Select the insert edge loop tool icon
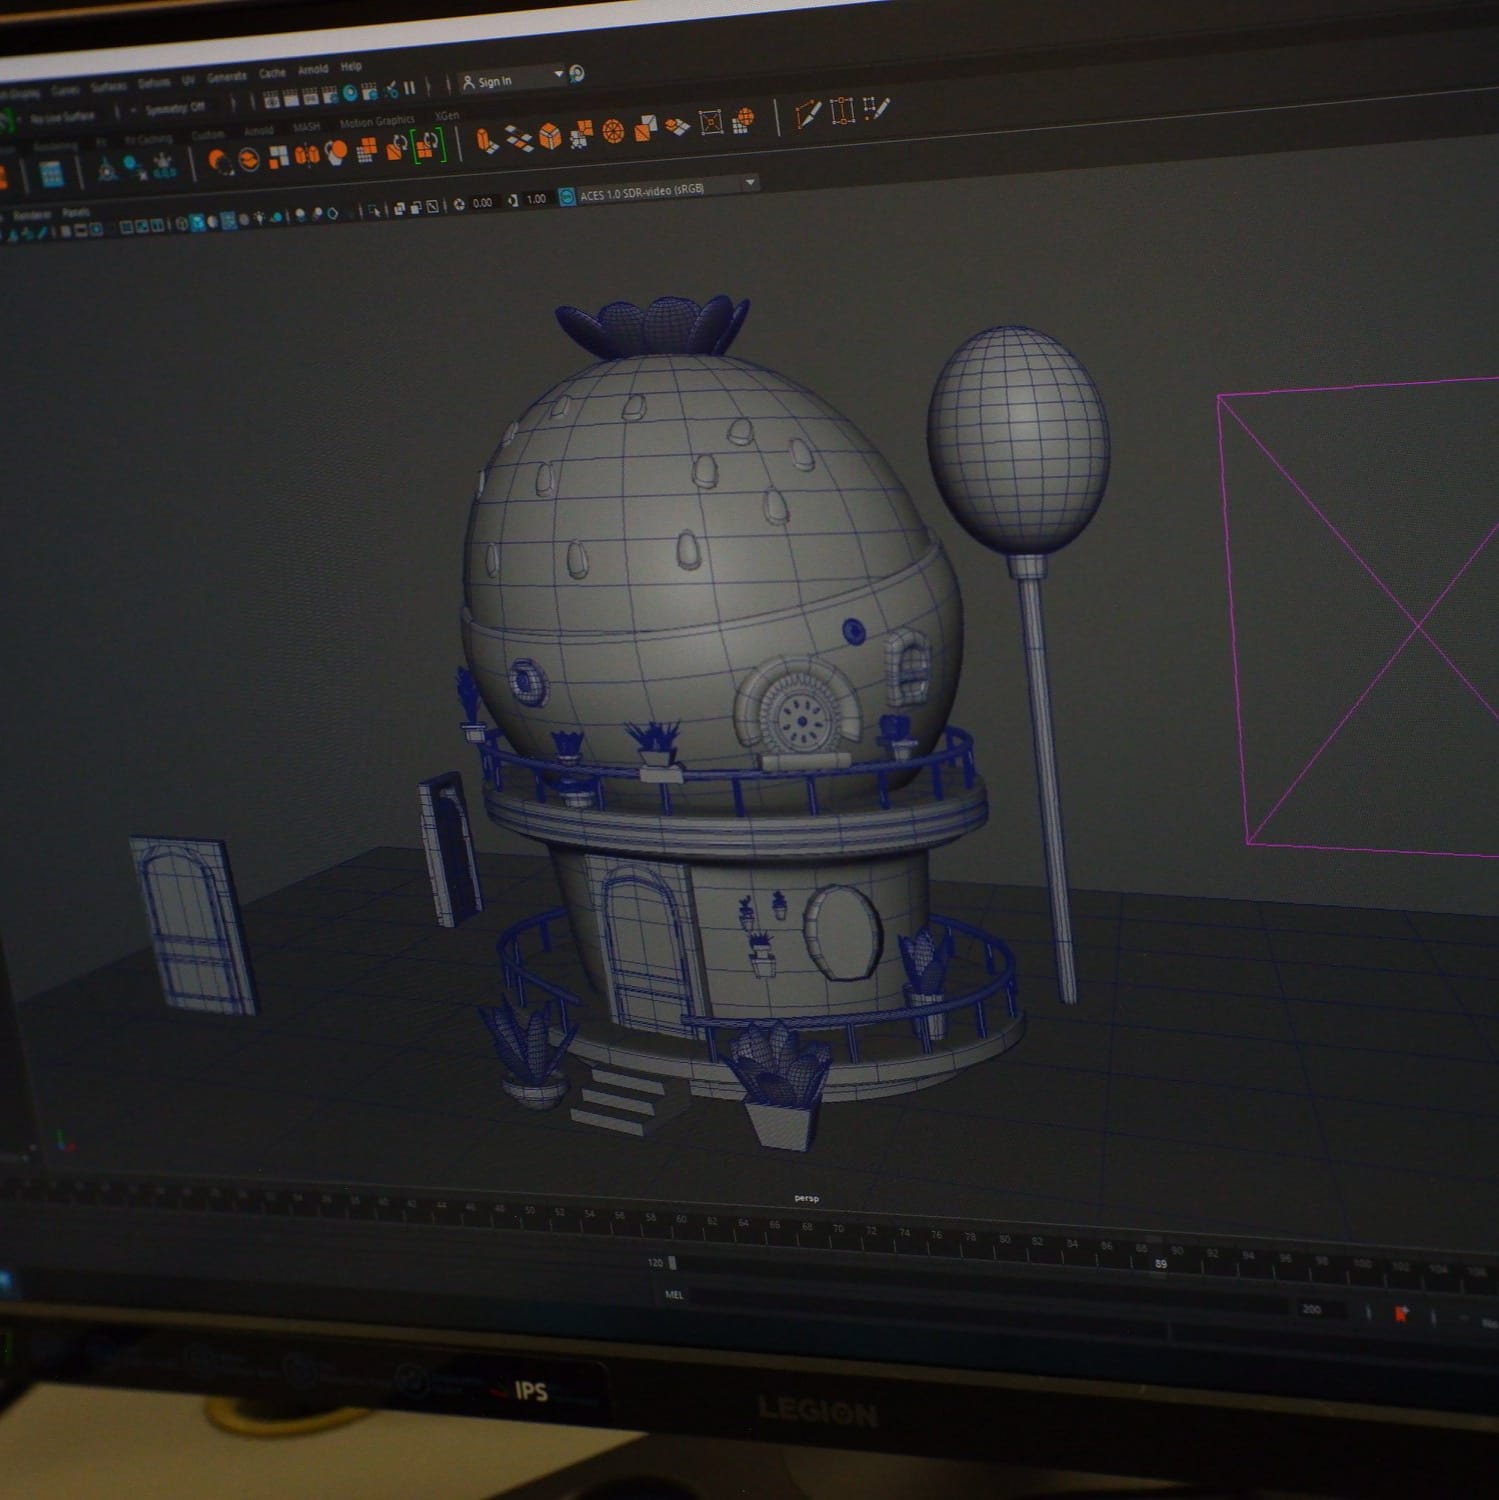This screenshot has height=1500, width=1499. tap(842, 111)
